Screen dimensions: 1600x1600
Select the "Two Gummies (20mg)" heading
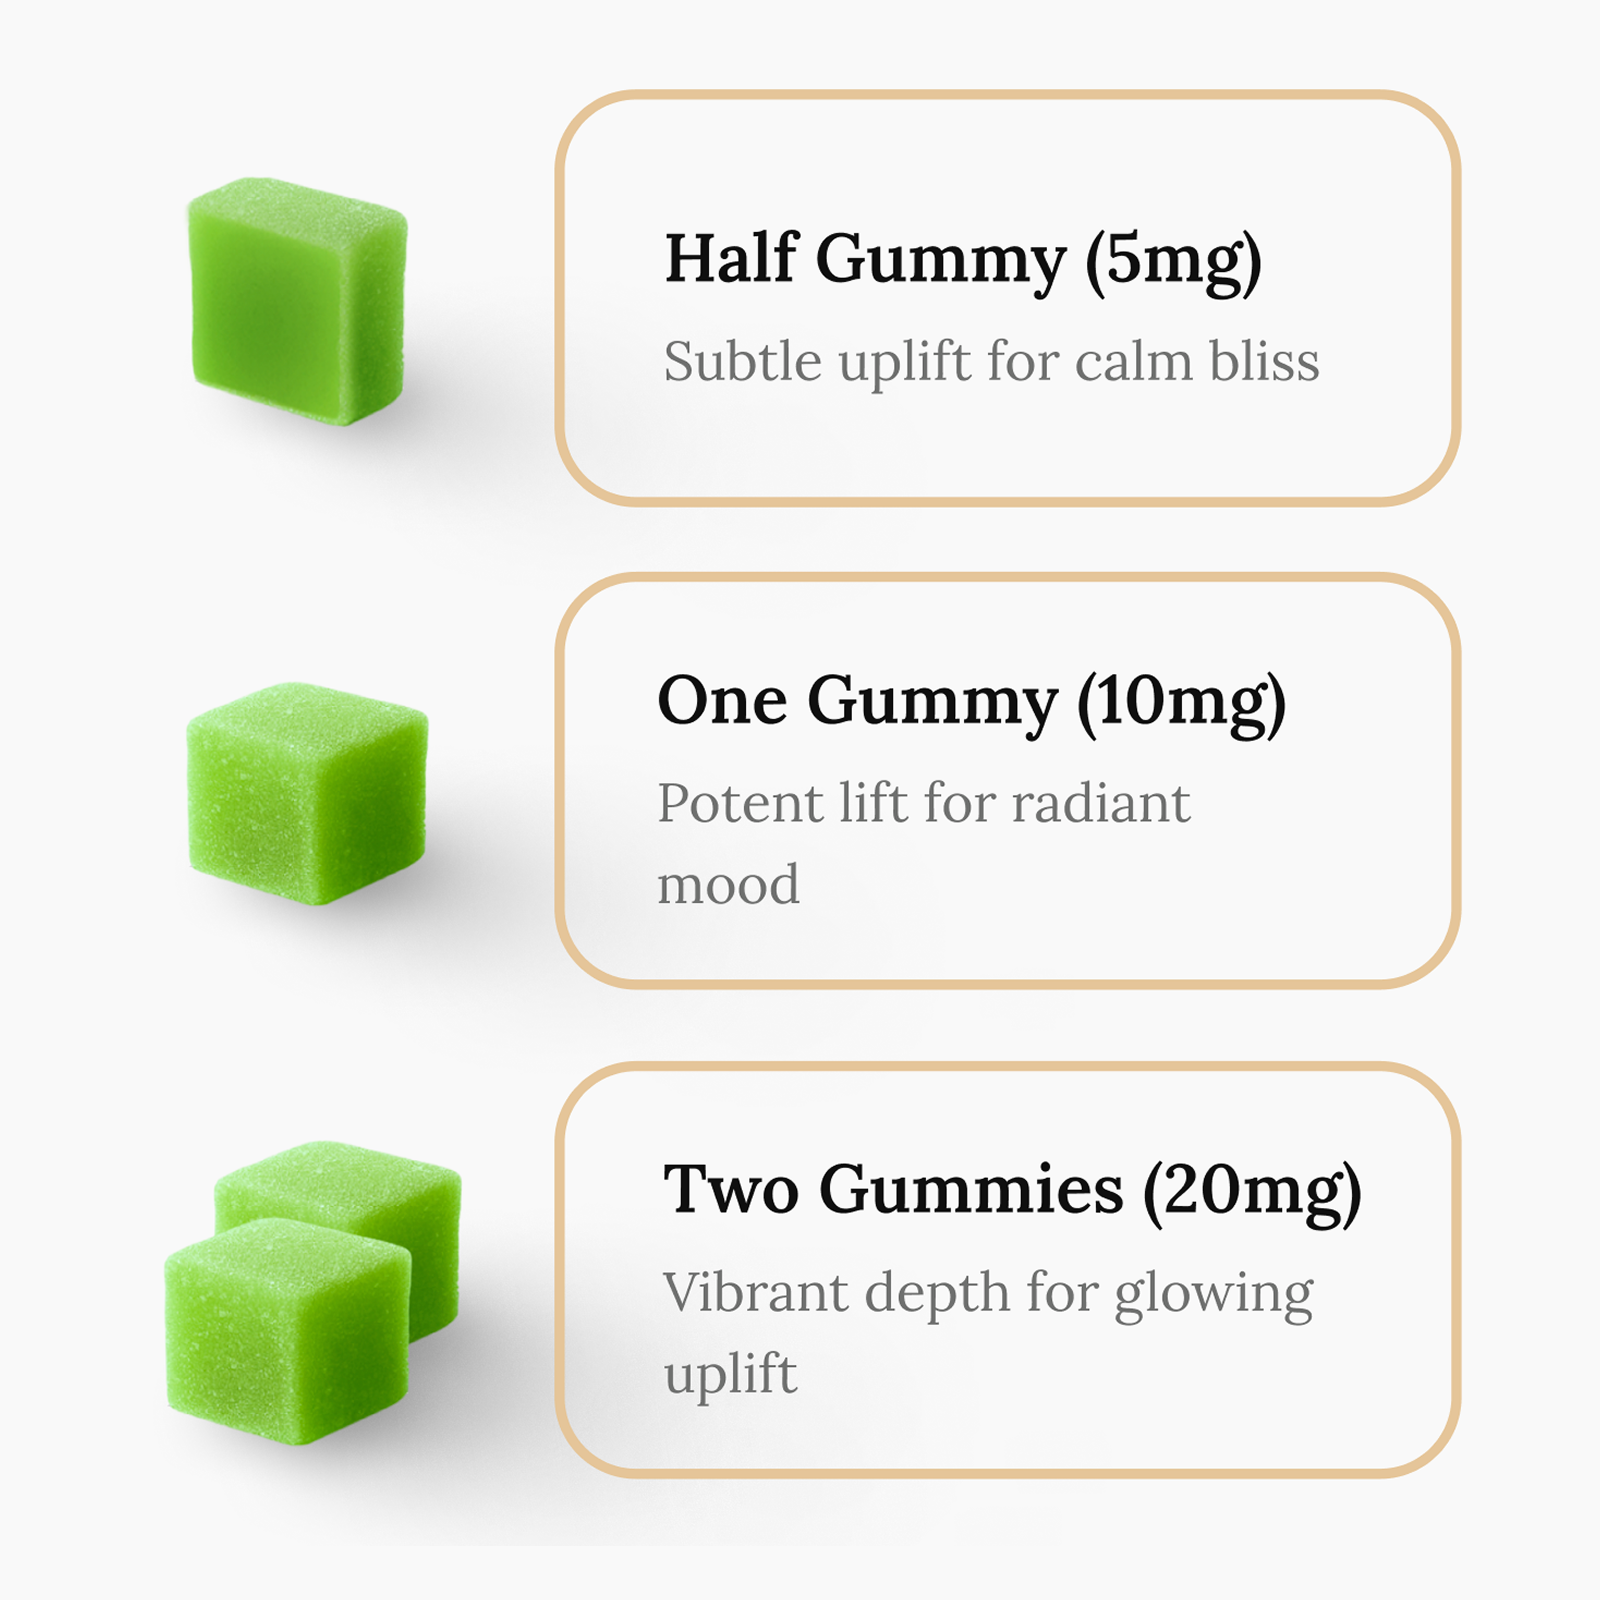coord(1011,1190)
